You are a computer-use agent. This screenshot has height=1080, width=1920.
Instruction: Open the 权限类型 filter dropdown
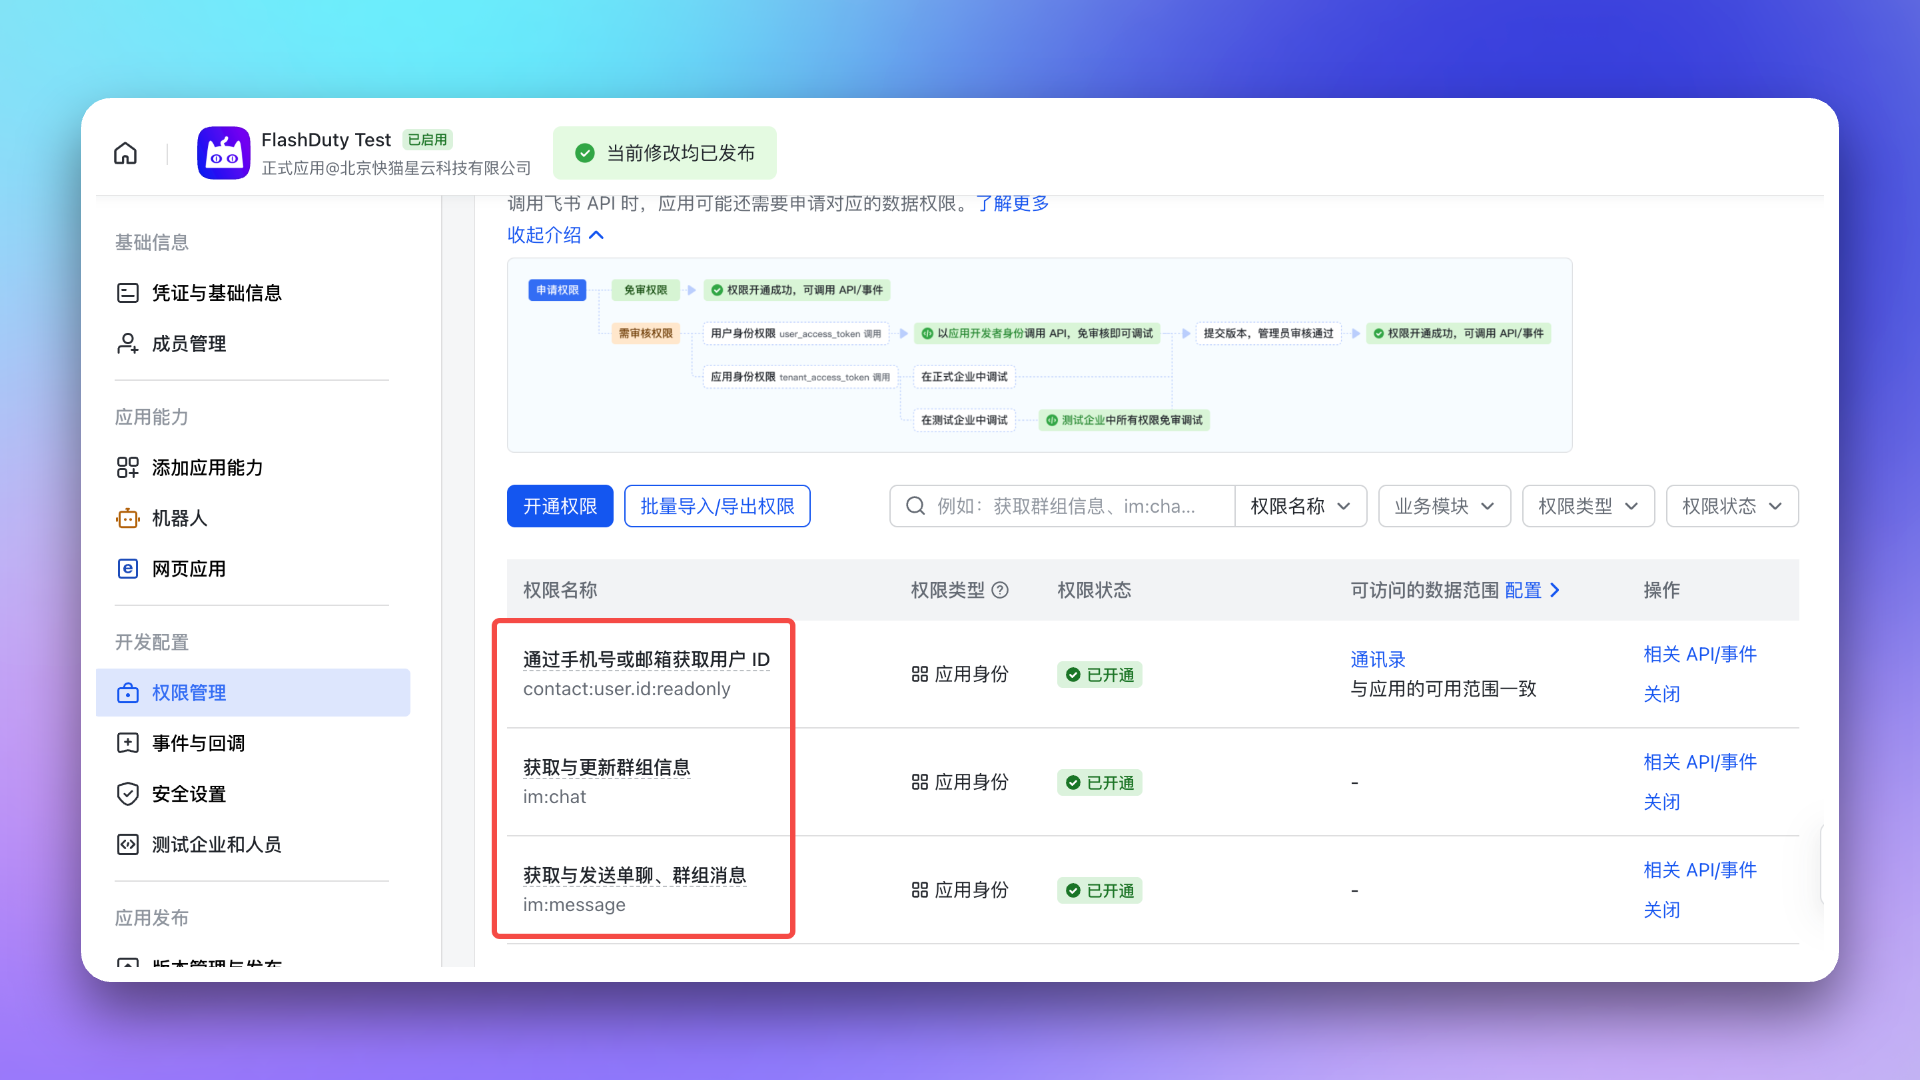point(1588,506)
